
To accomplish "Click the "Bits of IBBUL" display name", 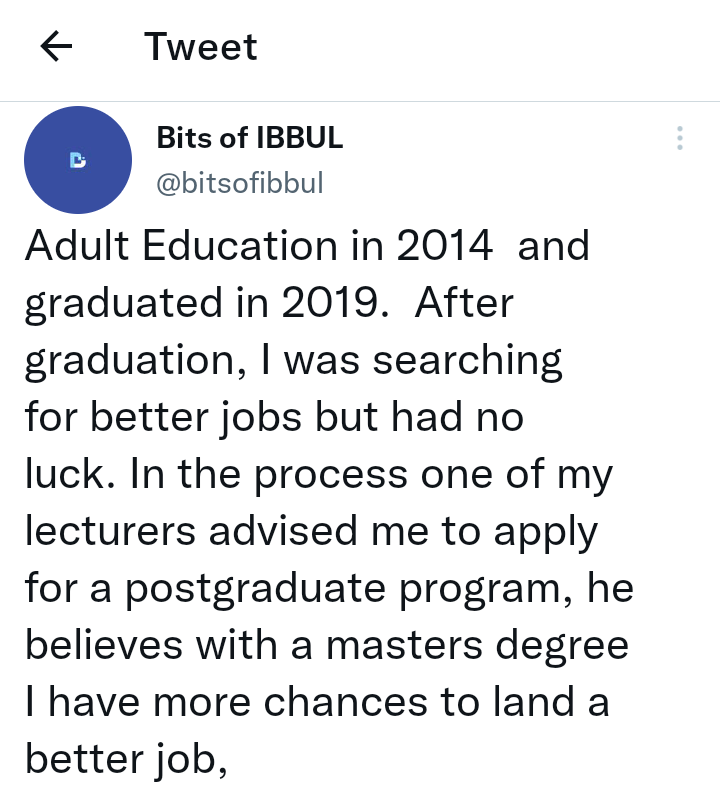I will 250,138.
